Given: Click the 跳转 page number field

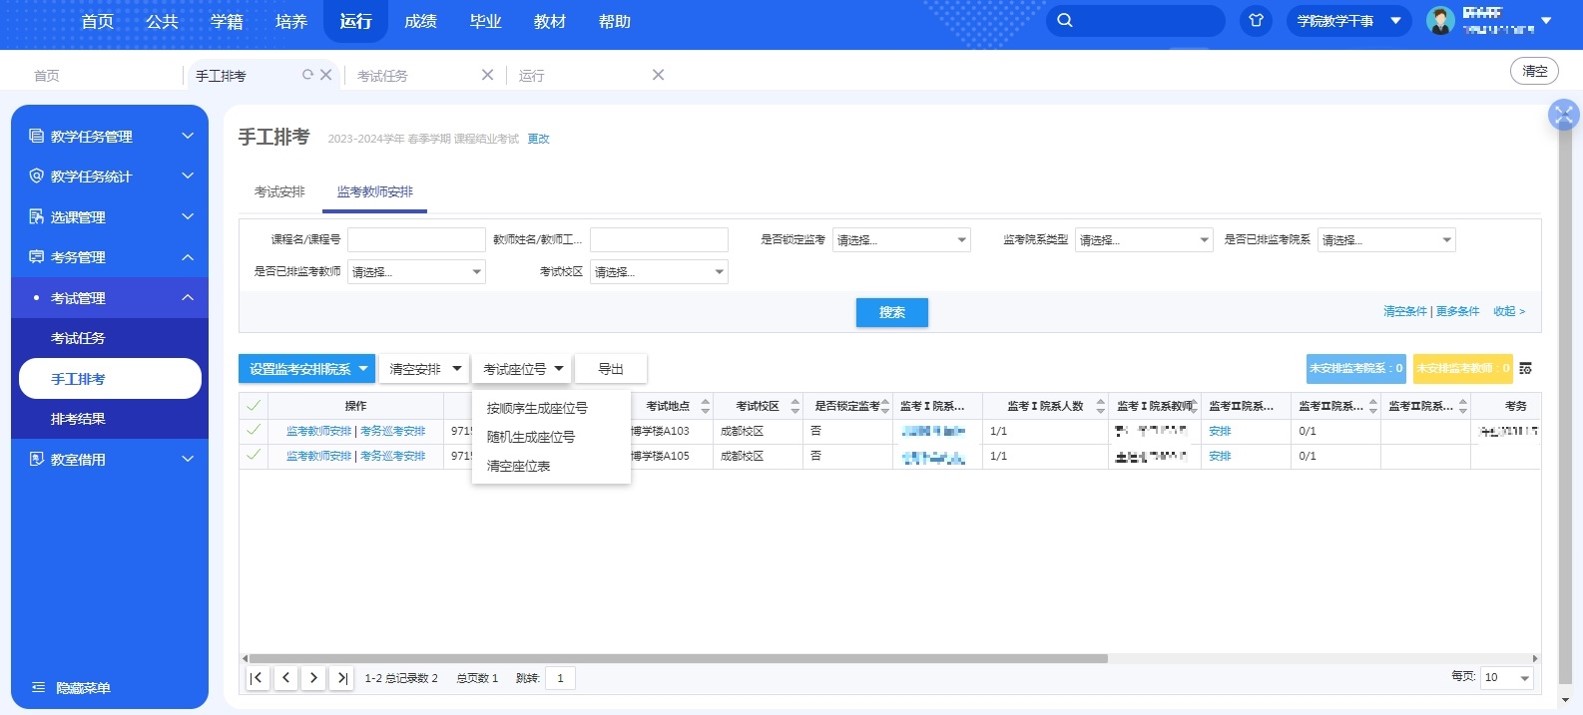Looking at the screenshot, I should [x=560, y=678].
